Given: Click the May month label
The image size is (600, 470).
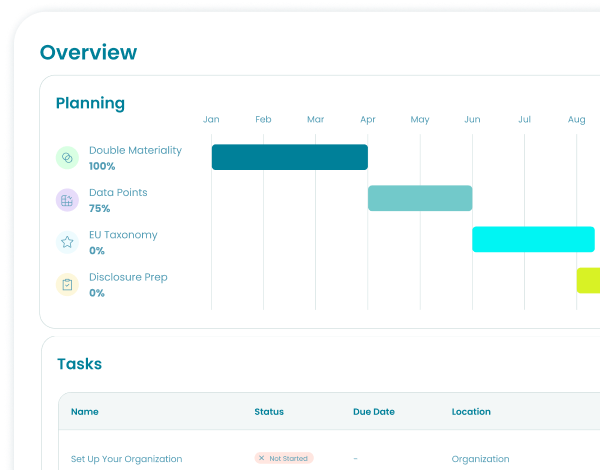Looking at the screenshot, I should [420, 120].
